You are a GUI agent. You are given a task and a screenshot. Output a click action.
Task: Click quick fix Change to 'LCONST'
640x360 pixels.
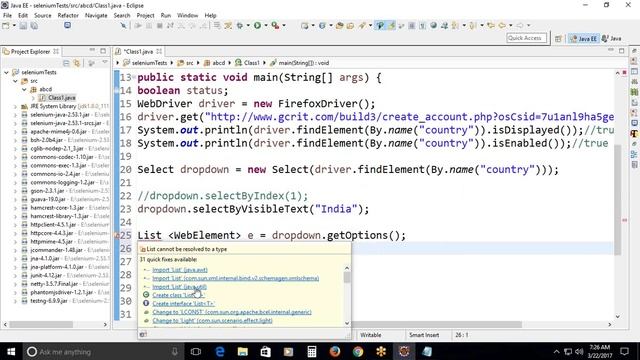[x=232, y=312]
